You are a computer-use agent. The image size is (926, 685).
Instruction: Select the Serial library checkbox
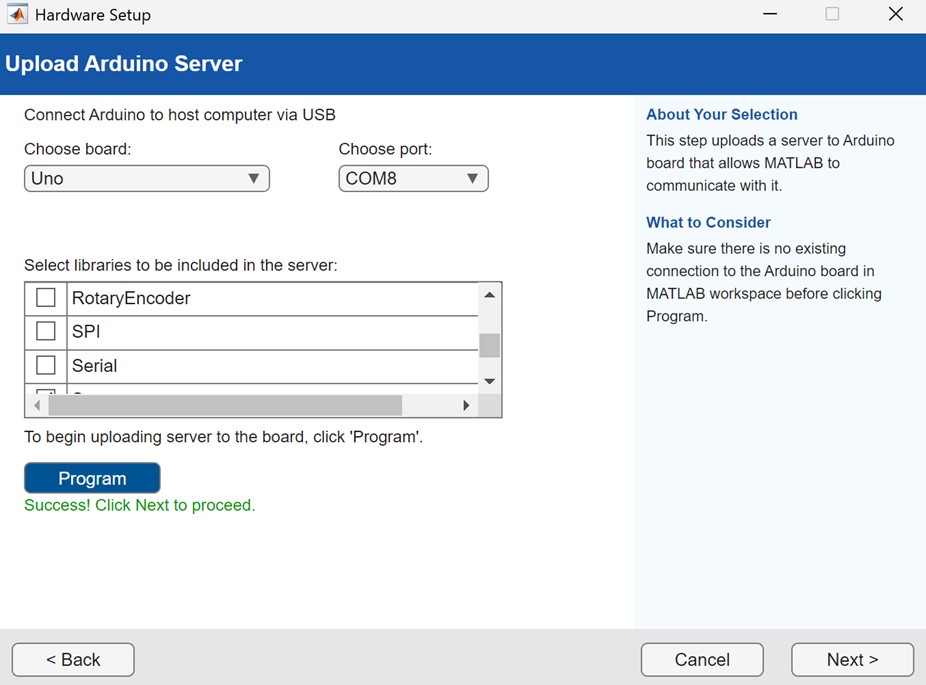(x=43, y=365)
